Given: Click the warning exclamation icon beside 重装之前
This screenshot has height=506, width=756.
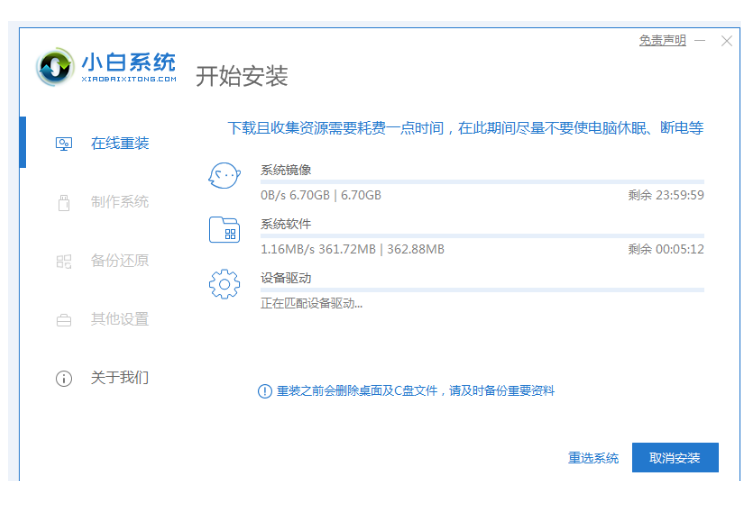Looking at the screenshot, I should [x=265, y=391].
